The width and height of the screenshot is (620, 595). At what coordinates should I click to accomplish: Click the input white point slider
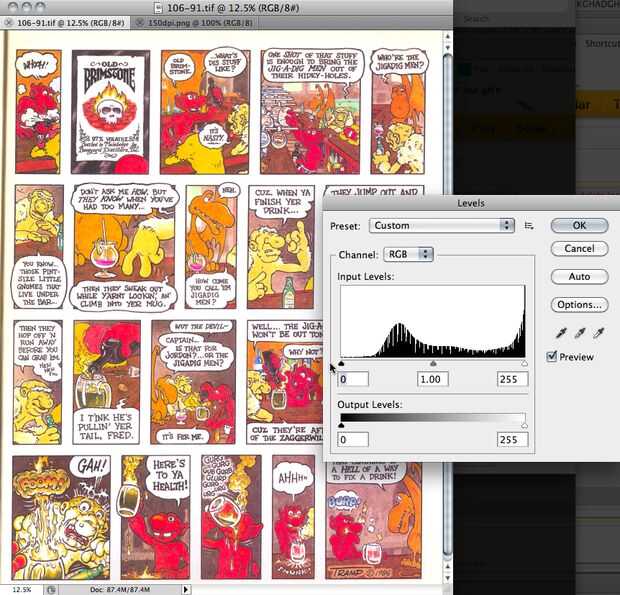[x=524, y=363]
